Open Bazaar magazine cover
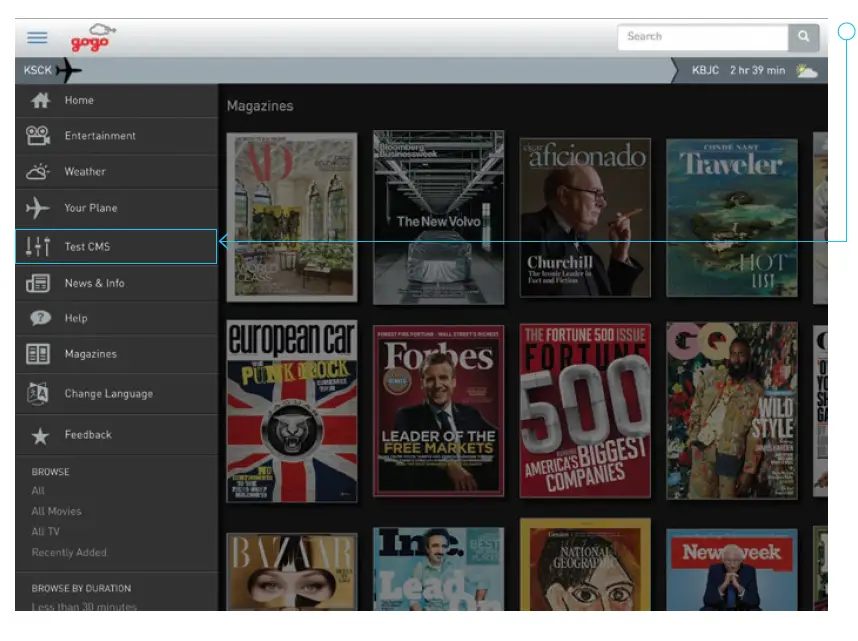Screen dimensions: 858x641 pos(292,571)
